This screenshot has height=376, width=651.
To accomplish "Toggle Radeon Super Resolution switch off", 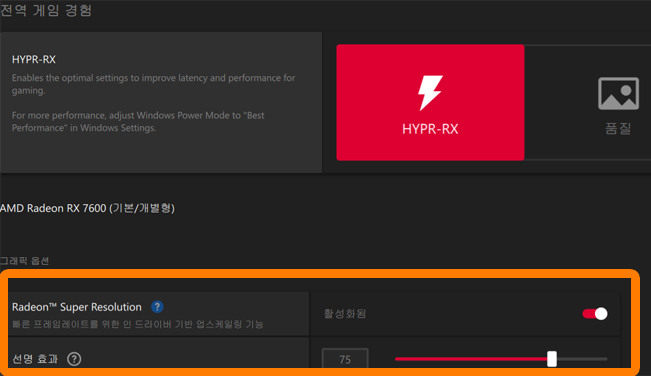I will 595,314.
